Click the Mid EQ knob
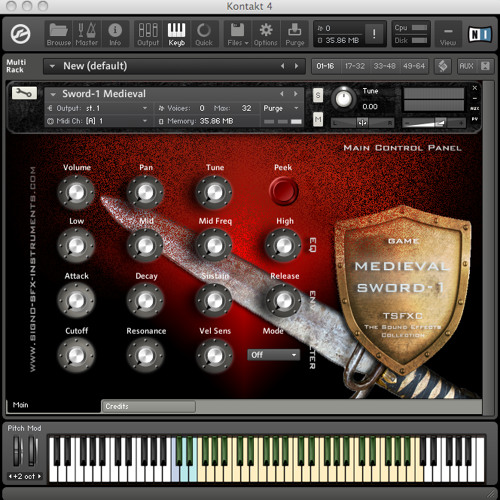This screenshot has height=500, width=500. pyautogui.click(x=146, y=246)
